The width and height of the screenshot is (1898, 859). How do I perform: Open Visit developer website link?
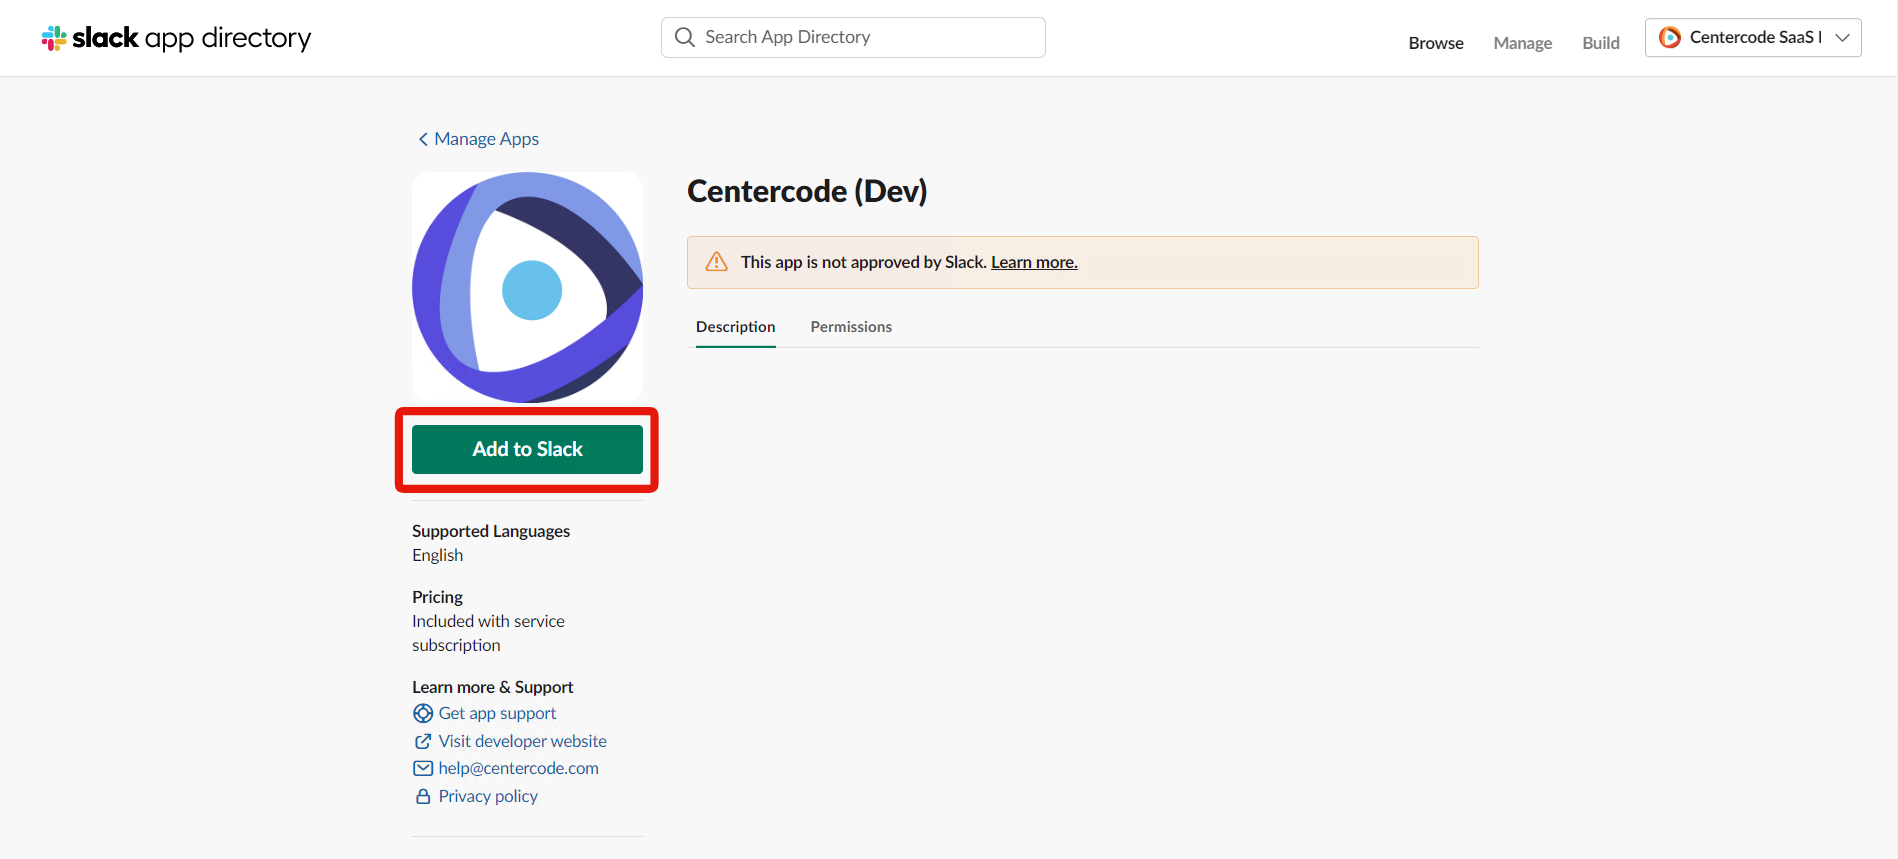[522, 741]
